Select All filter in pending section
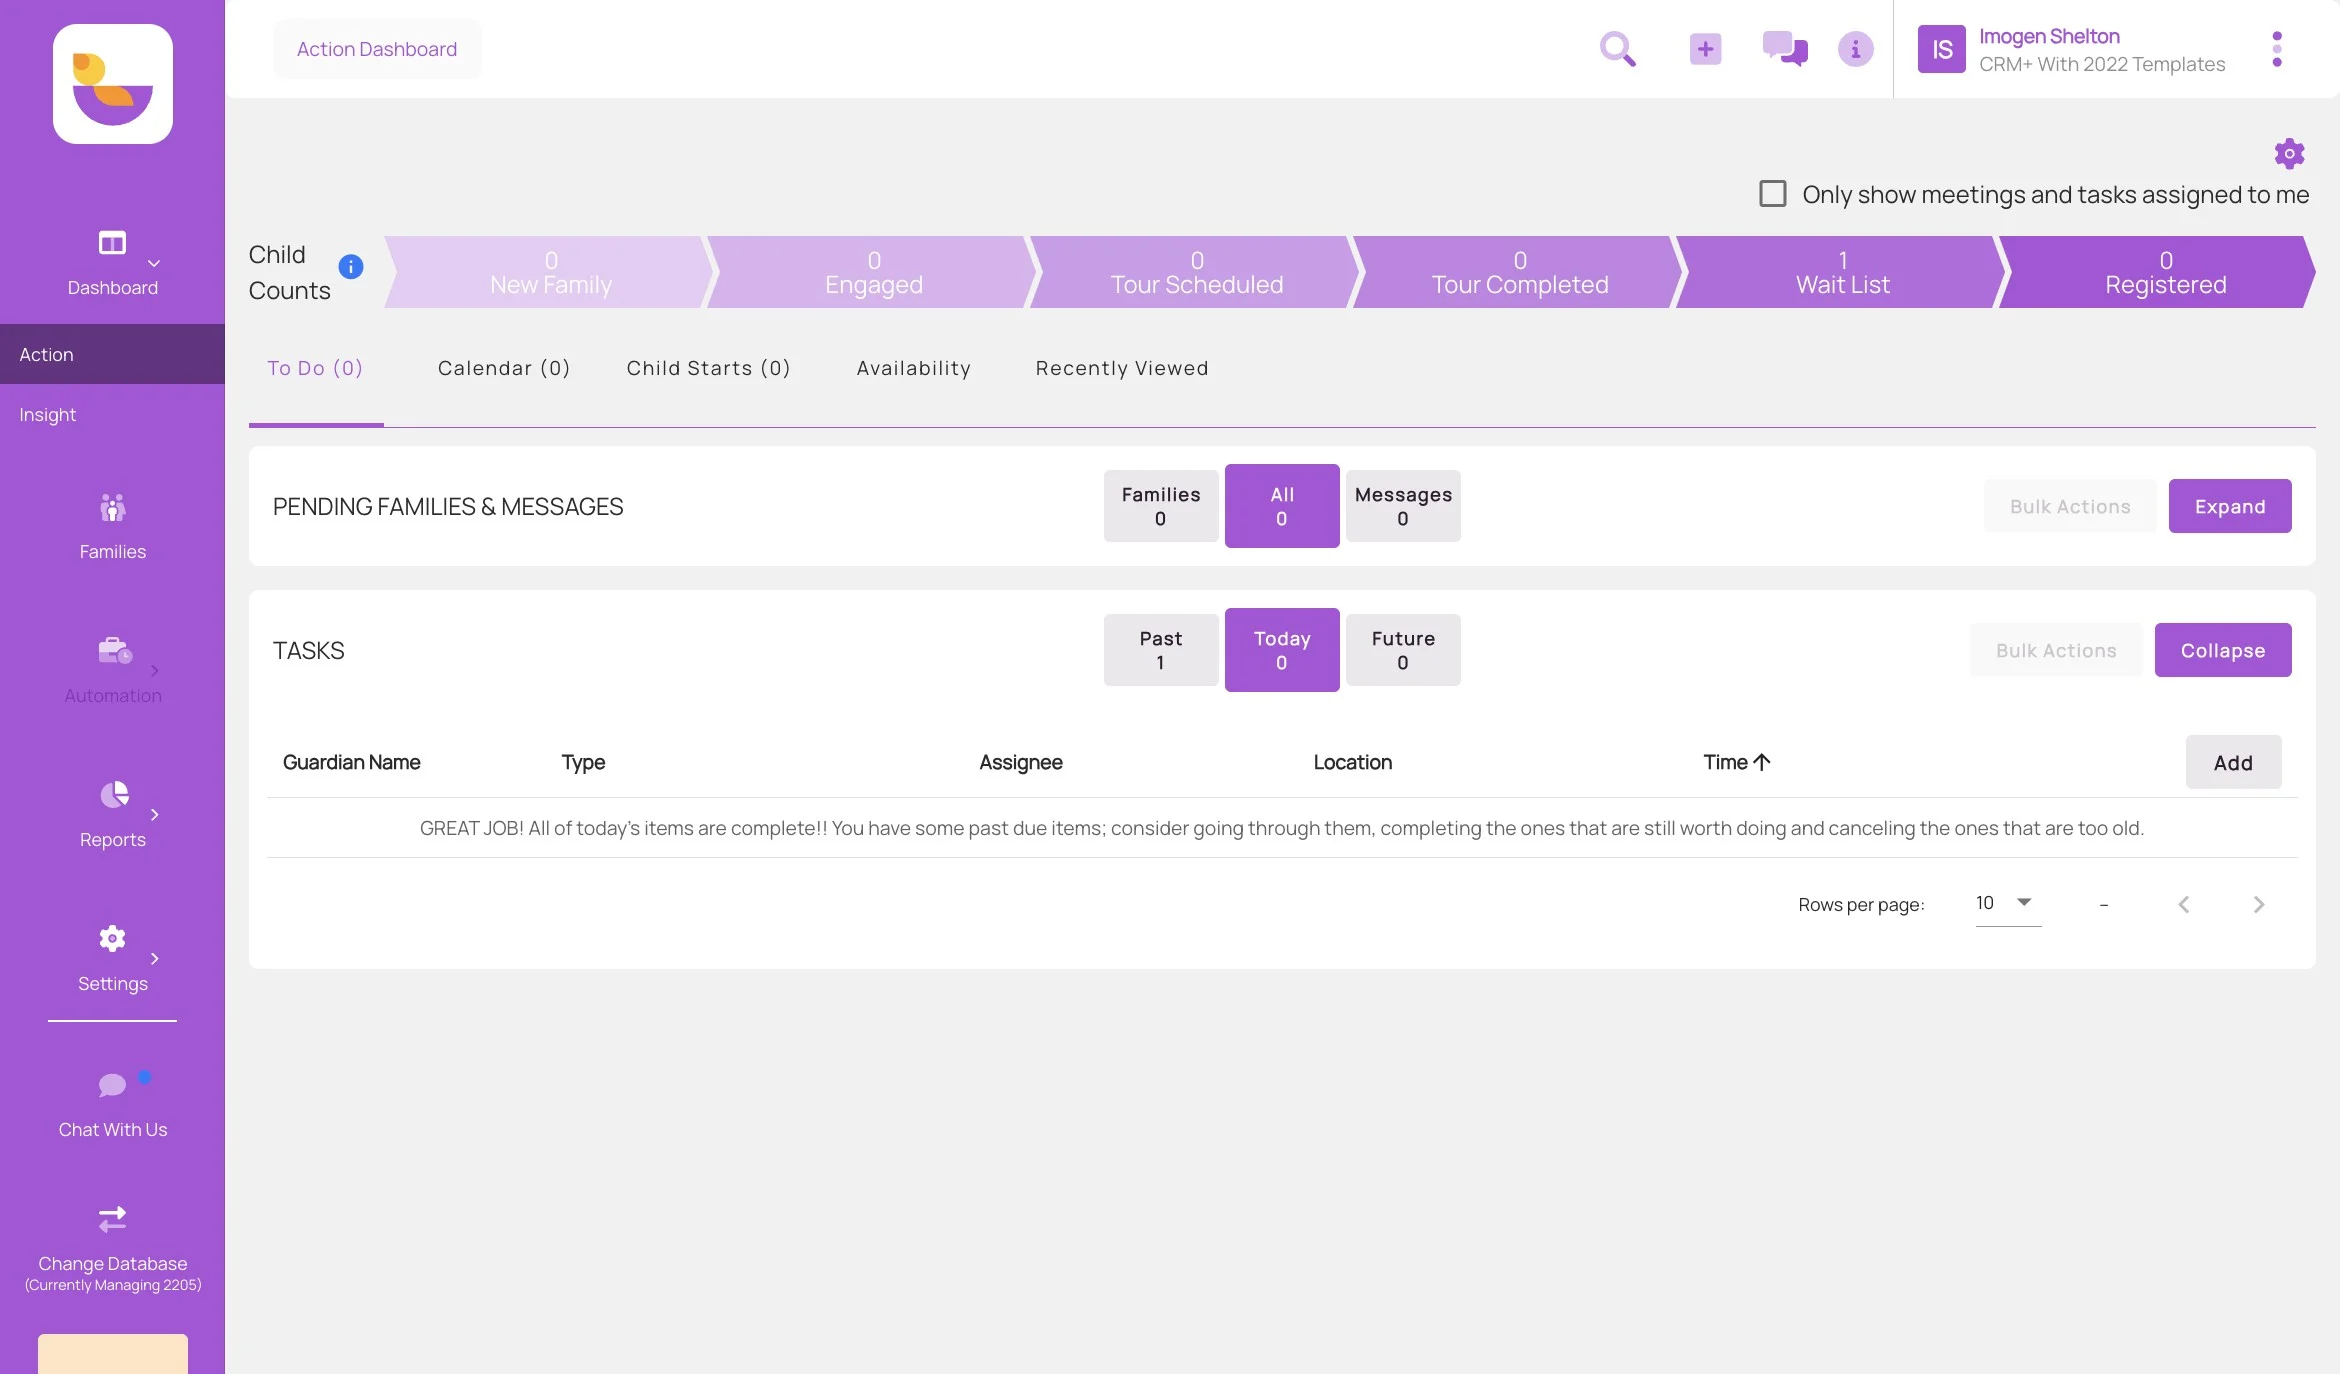Viewport: 2340px width, 1374px height. point(1282,506)
